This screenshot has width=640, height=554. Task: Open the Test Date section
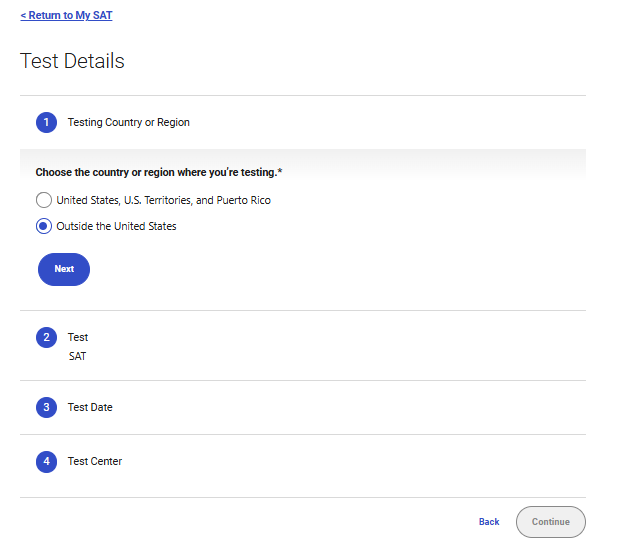click(x=90, y=407)
